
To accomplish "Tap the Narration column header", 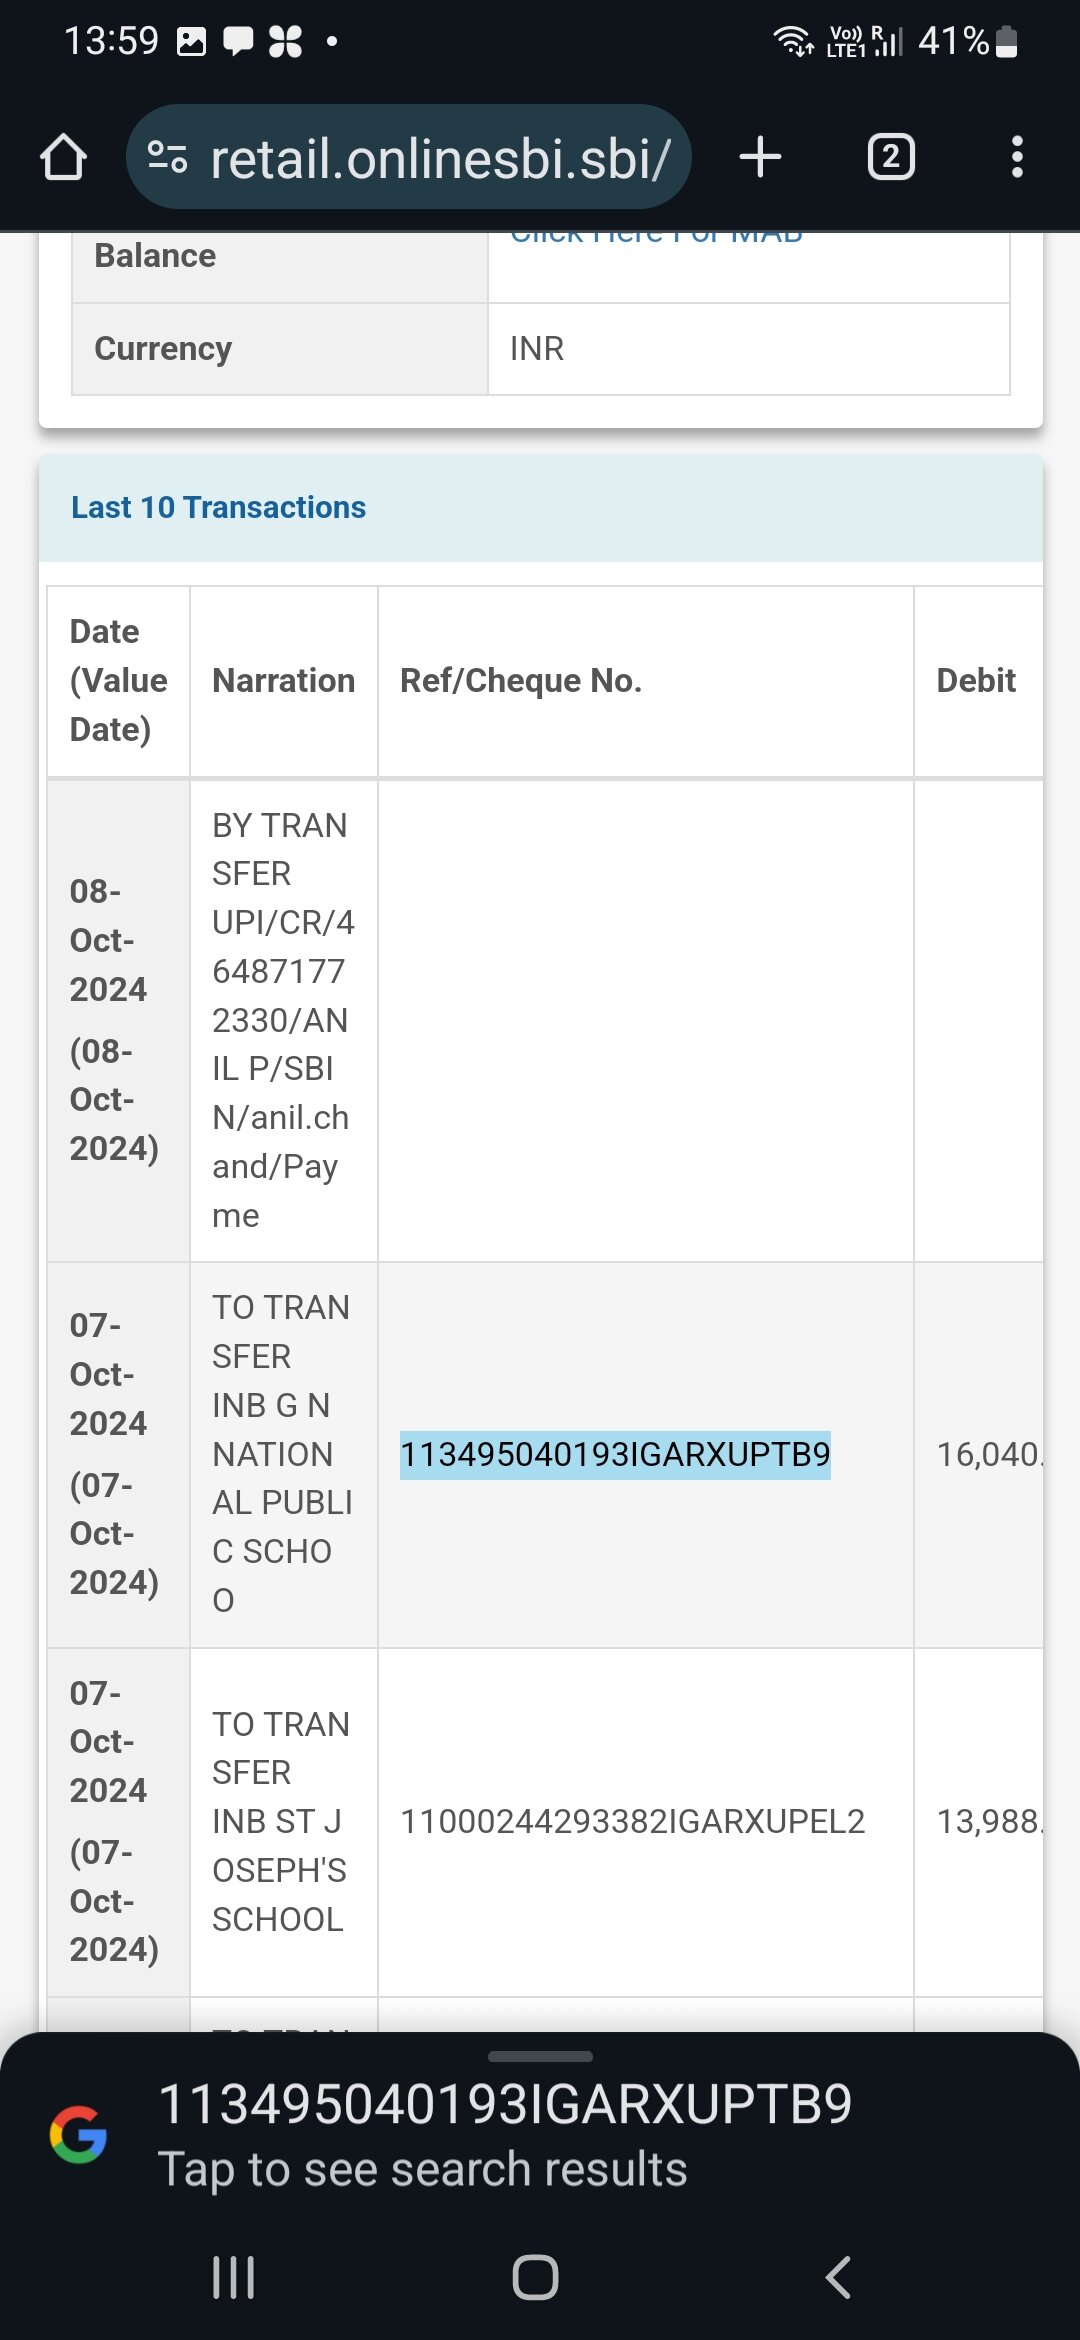I will [284, 680].
